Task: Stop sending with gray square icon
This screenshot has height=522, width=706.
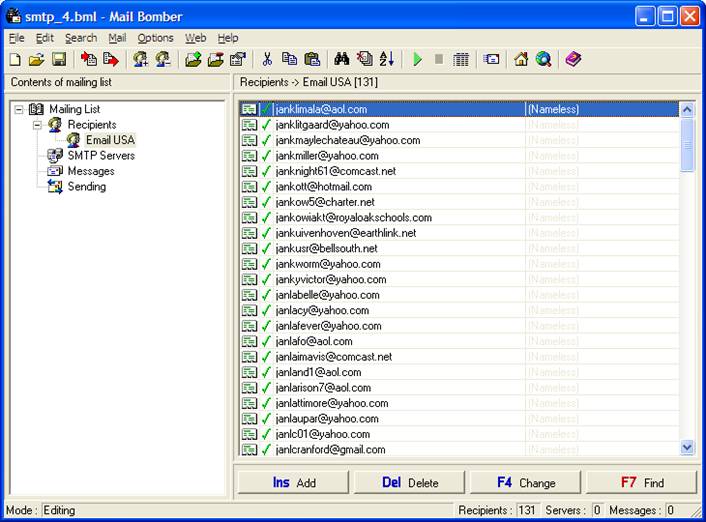Action: pyautogui.click(x=439, y=59)
